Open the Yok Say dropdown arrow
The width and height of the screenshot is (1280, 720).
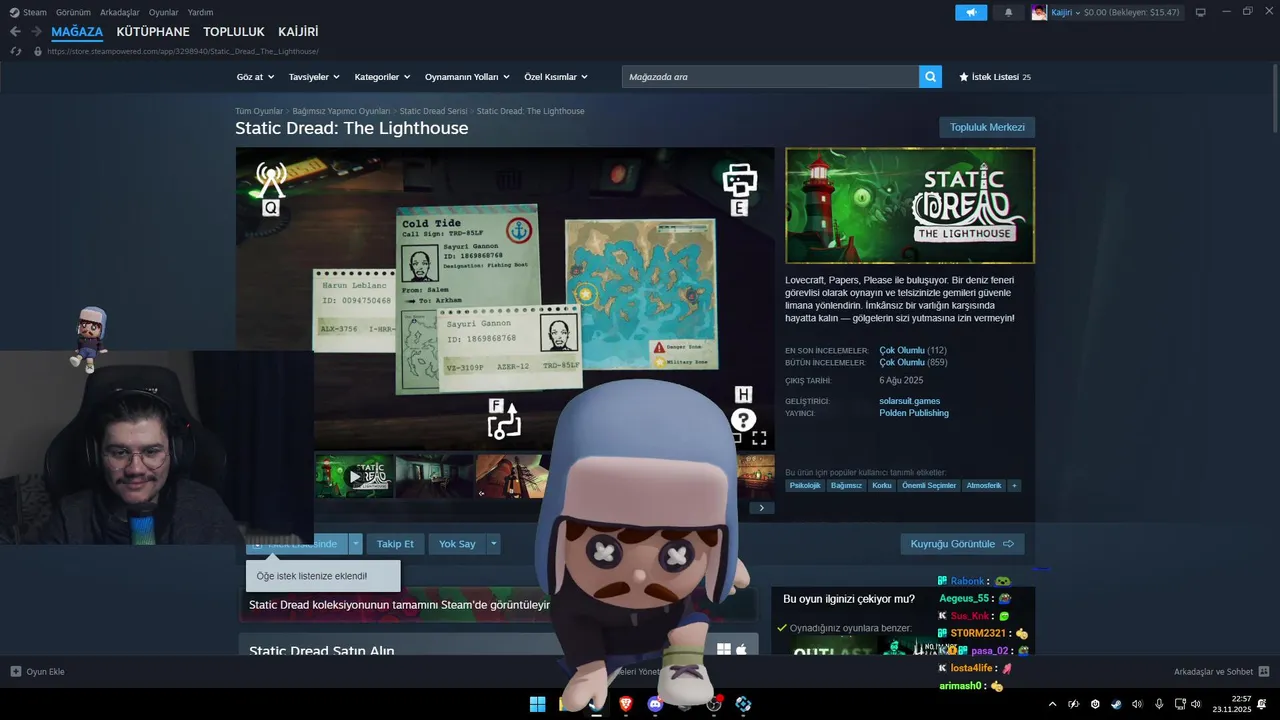[493, 544]
